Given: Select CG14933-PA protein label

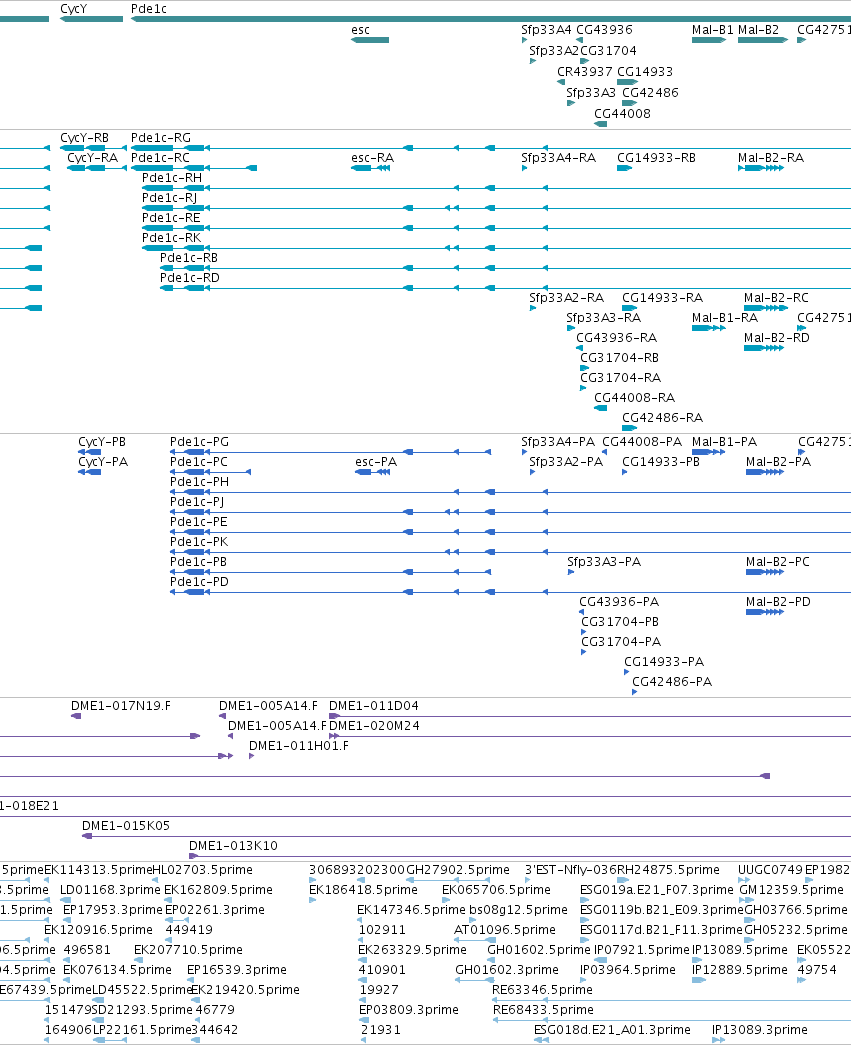Looking at the screenshot, I should tap(664, 661).
